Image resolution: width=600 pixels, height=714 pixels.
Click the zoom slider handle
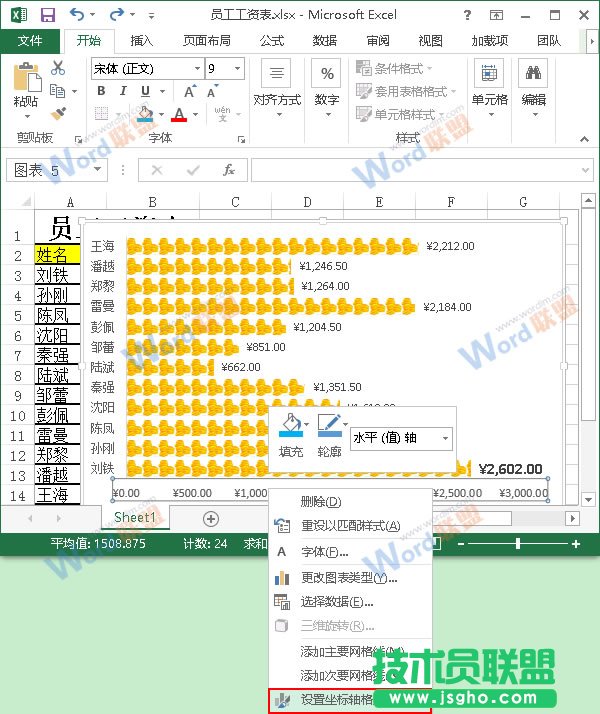point(518,543)
